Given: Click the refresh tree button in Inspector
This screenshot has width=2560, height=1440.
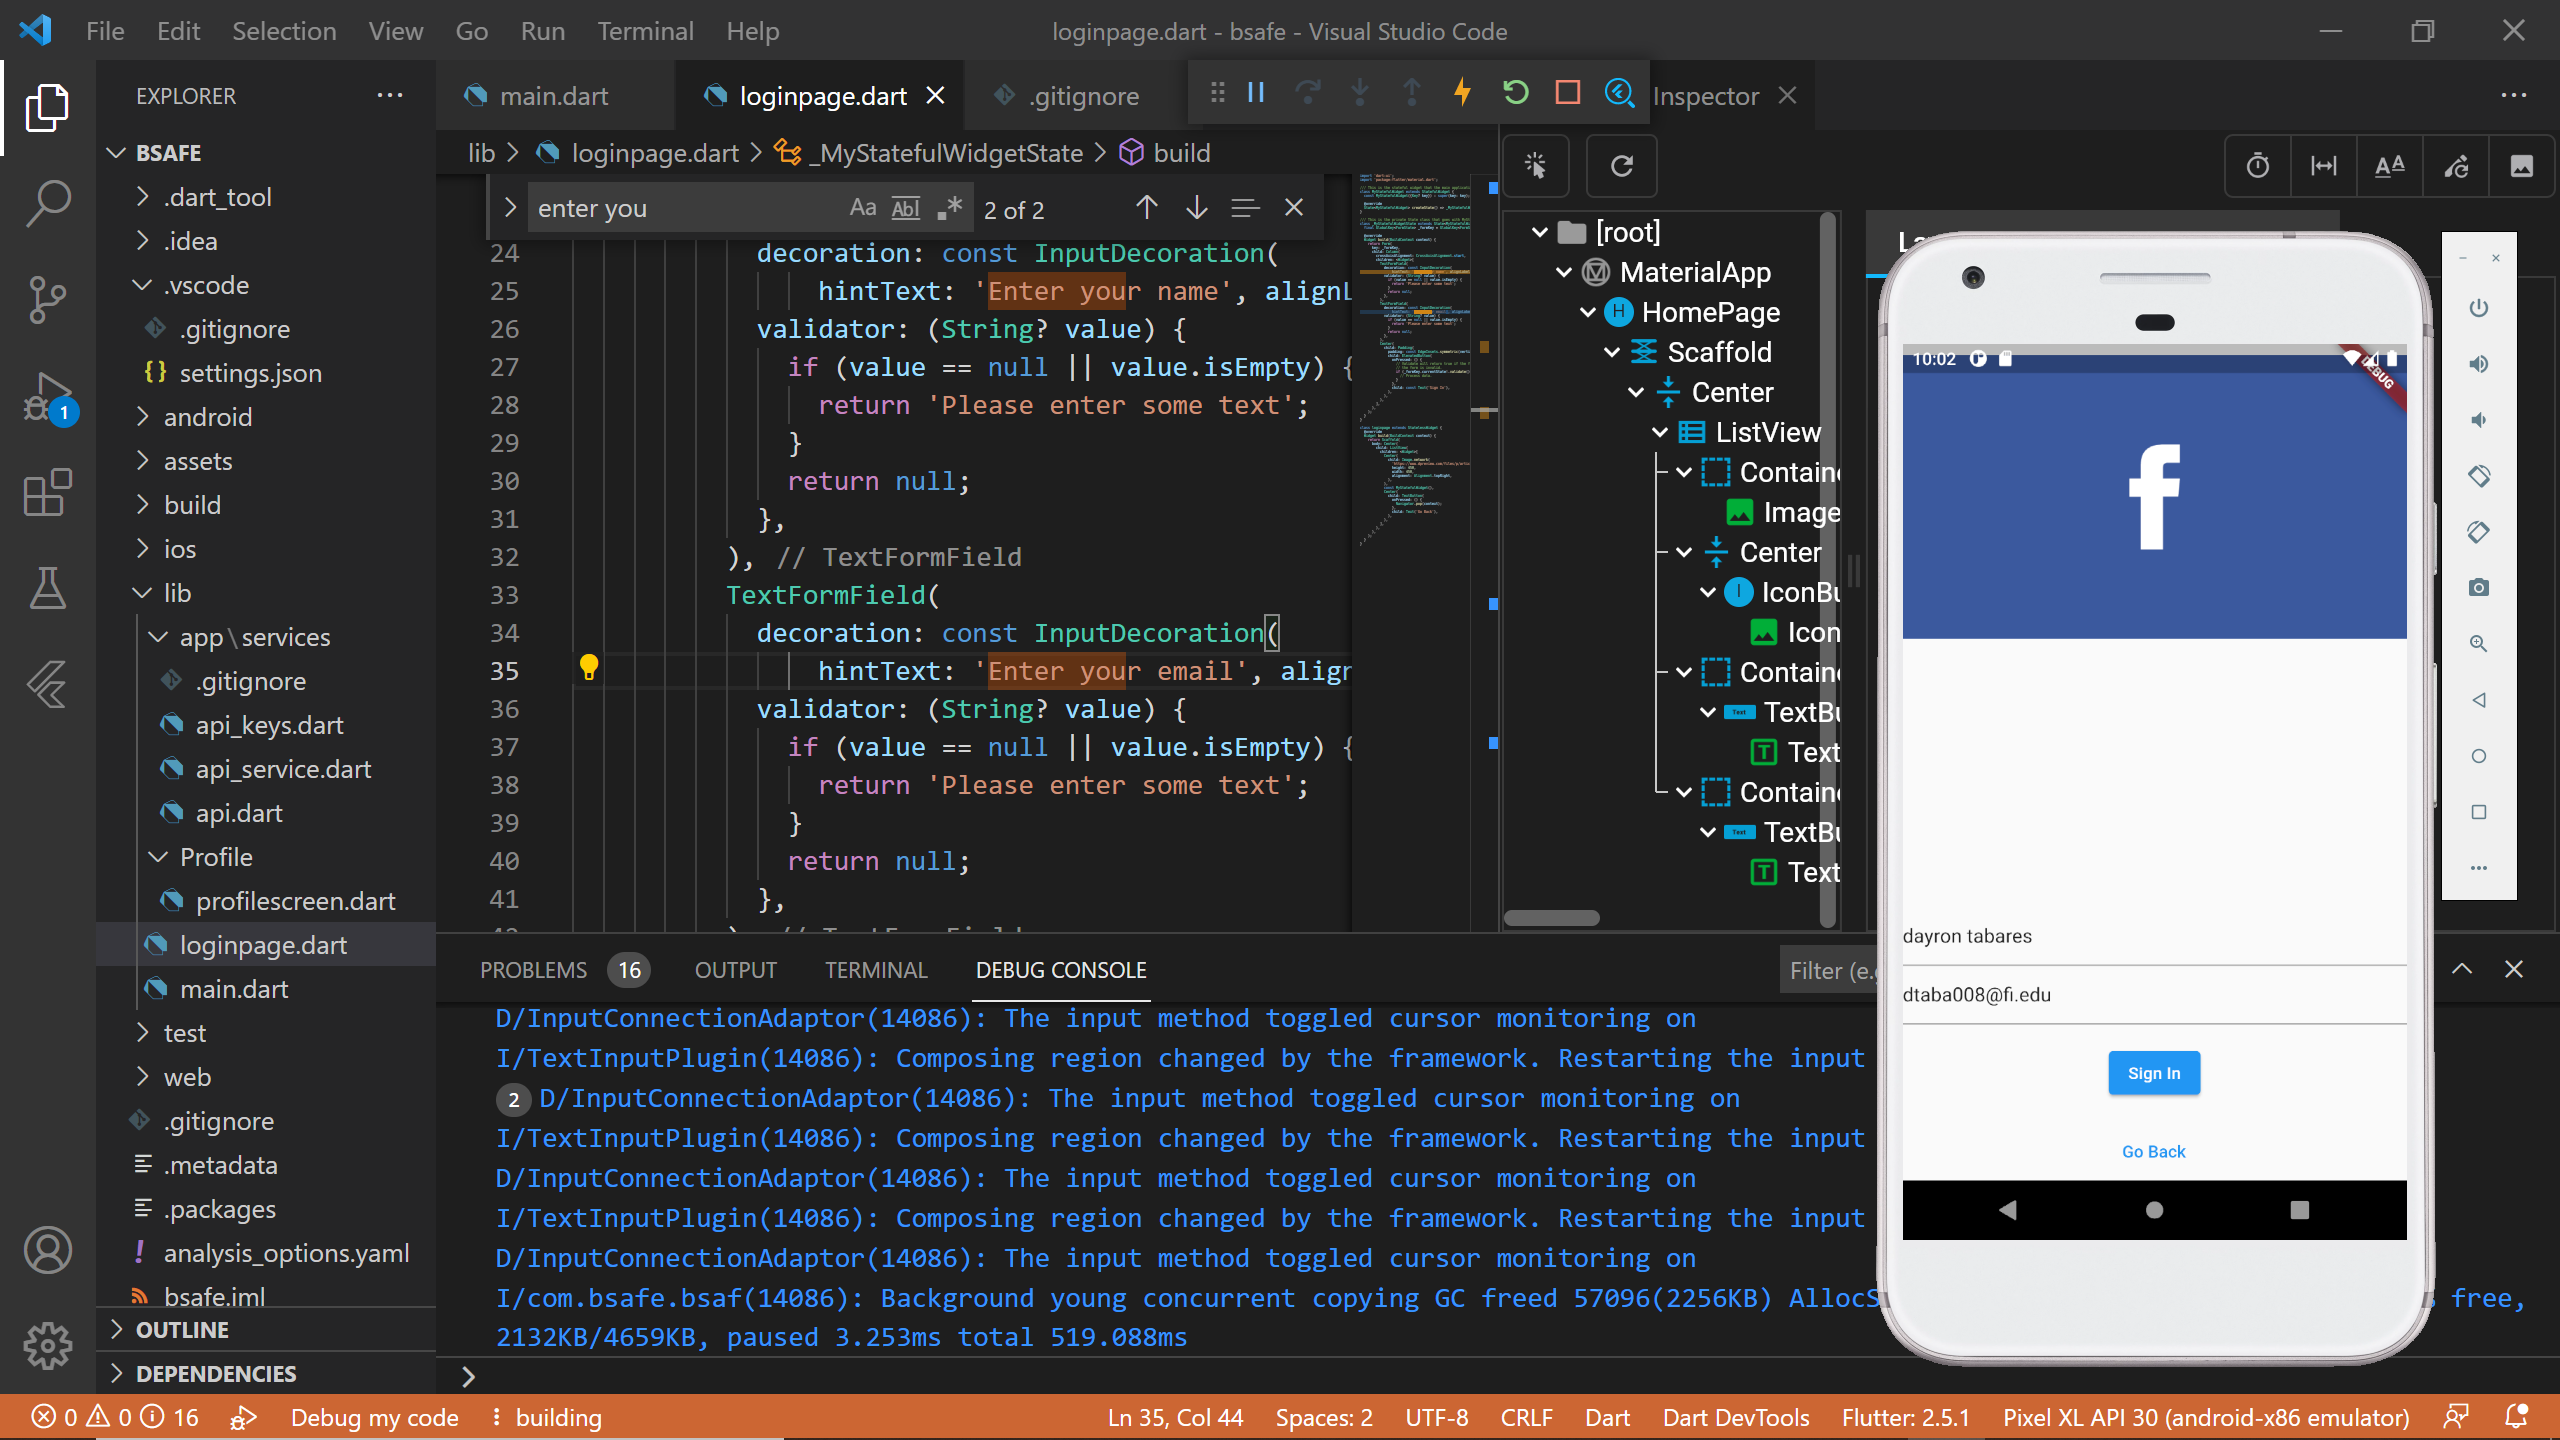Looking at the screenshot, I should point(1622,166).
